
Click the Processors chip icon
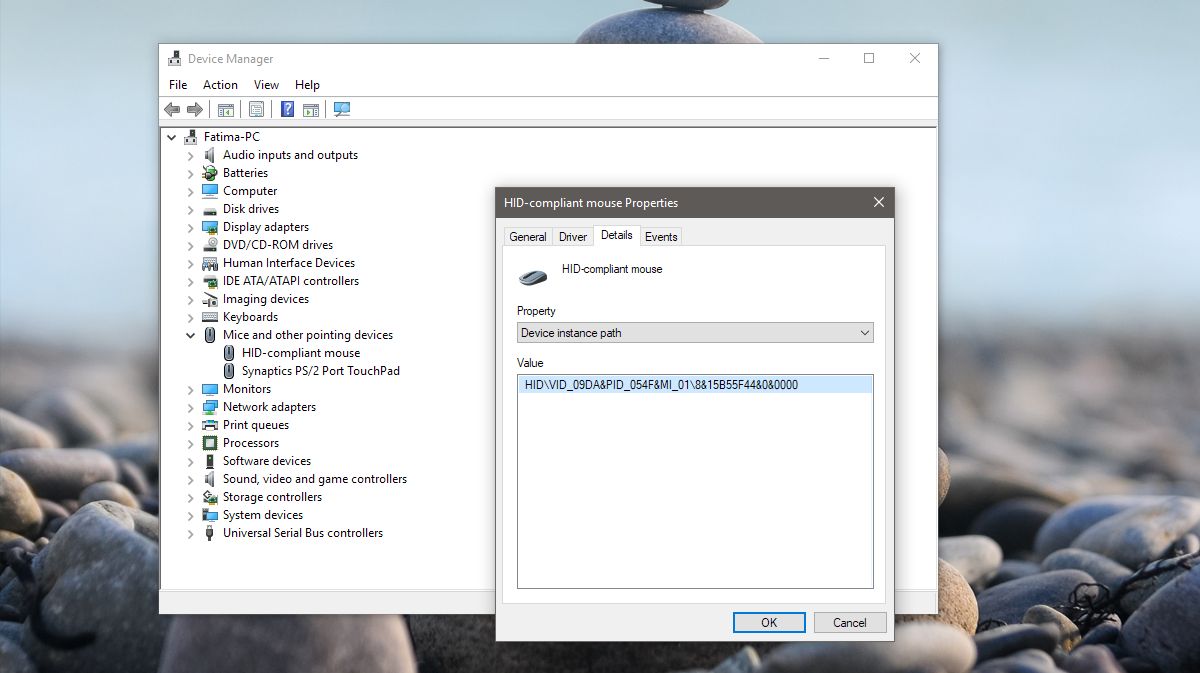pos(210,443)
